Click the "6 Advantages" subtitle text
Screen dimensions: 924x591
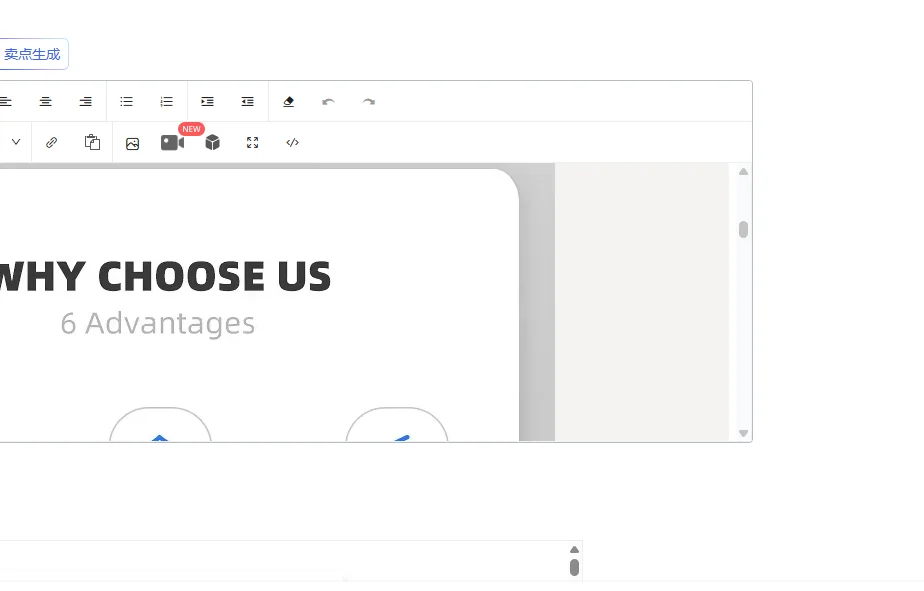coord(158,323)
